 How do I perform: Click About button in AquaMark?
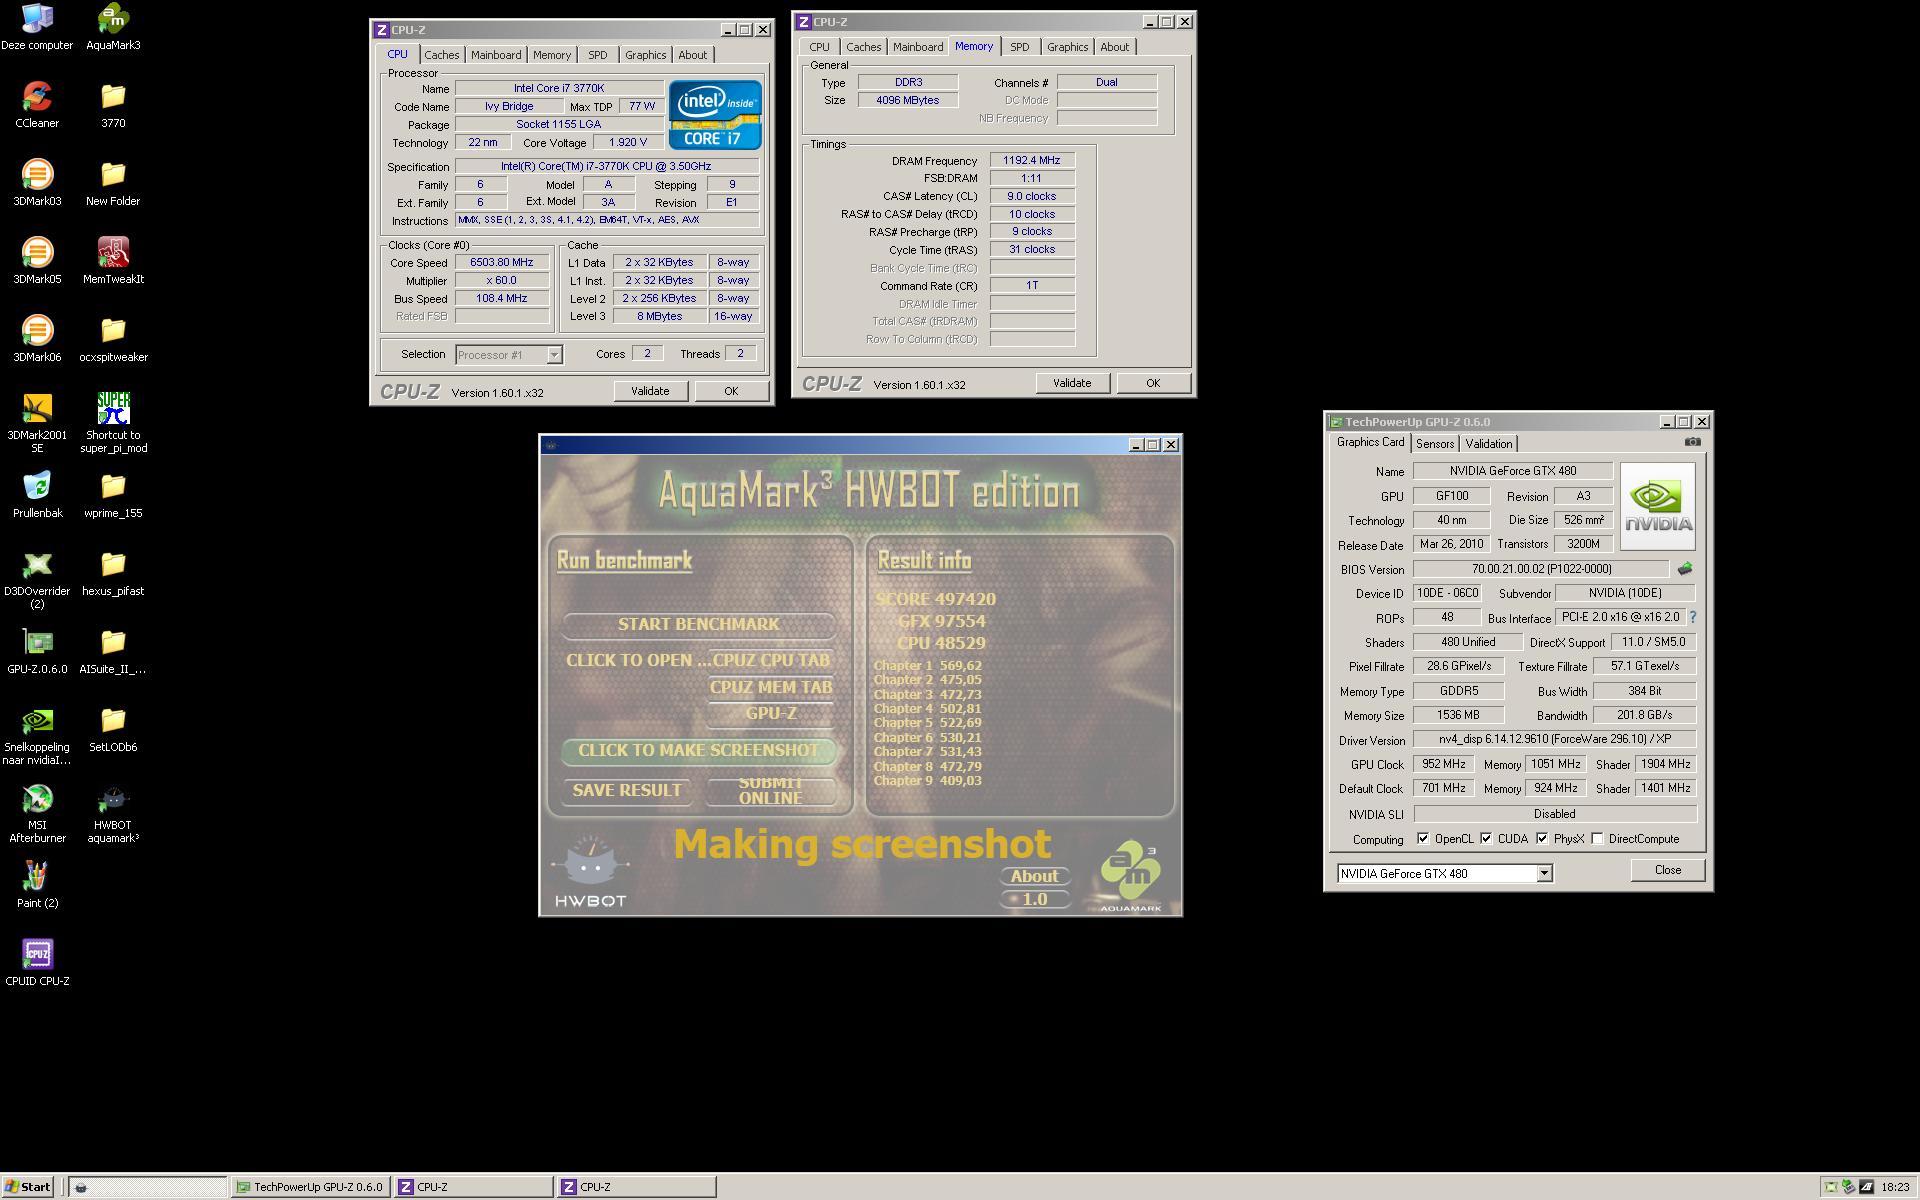[x=1034, y=876]
